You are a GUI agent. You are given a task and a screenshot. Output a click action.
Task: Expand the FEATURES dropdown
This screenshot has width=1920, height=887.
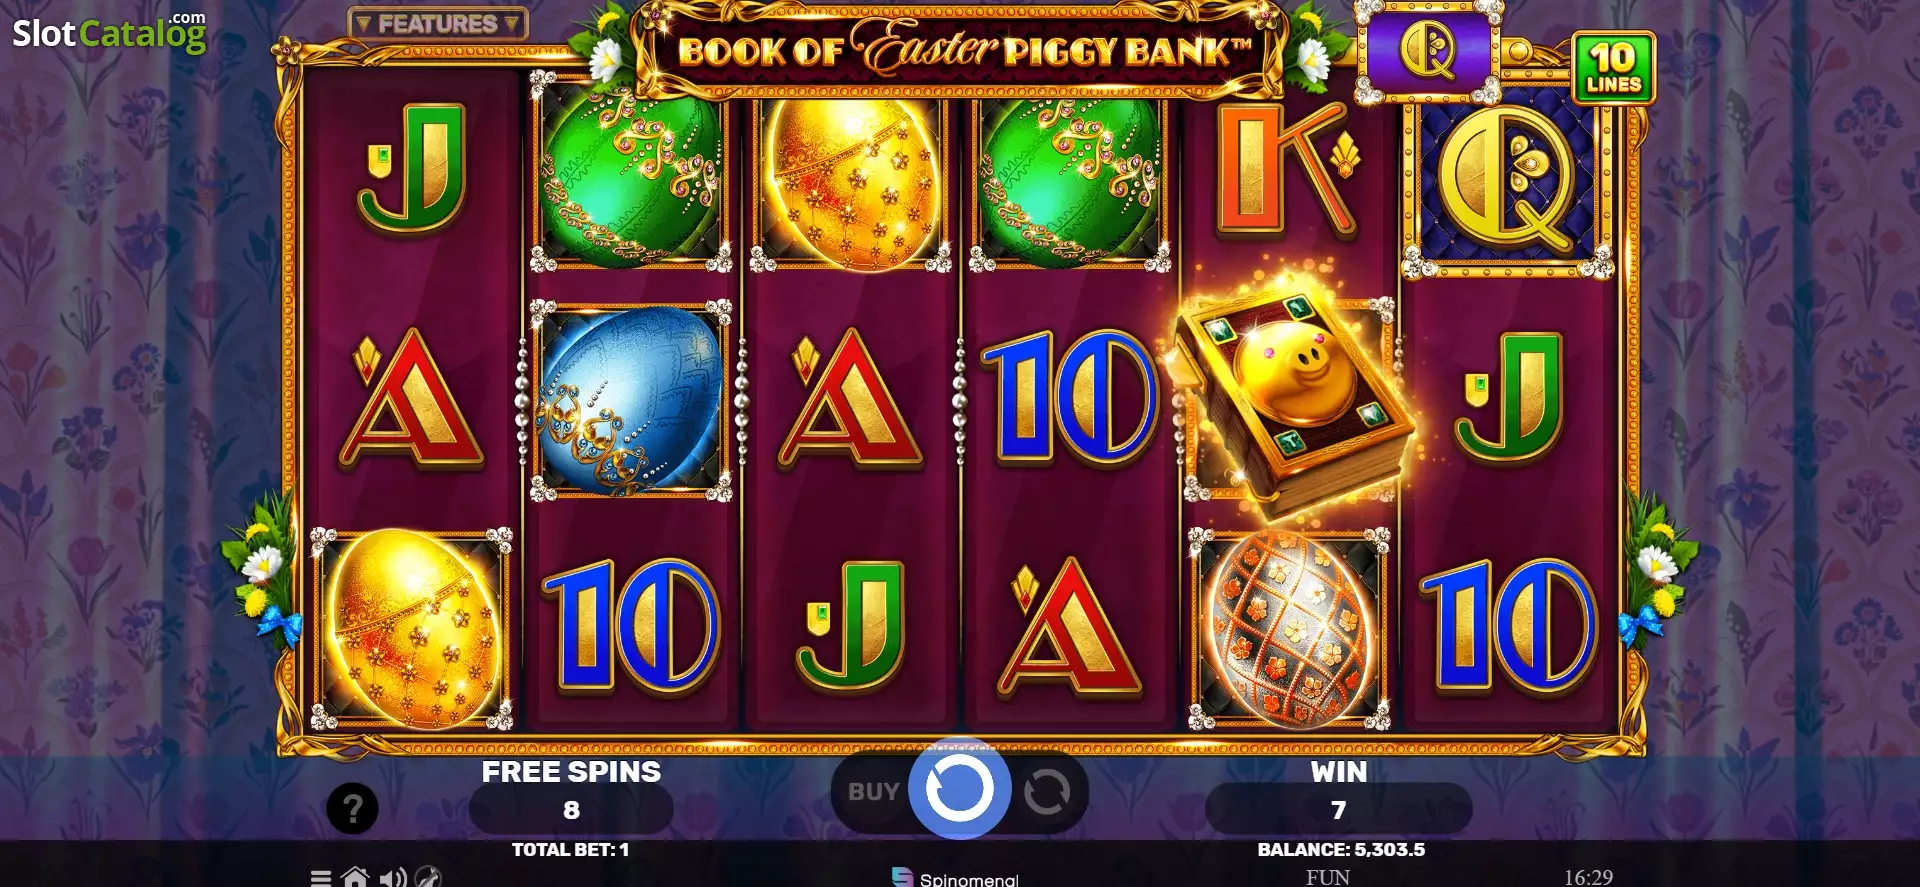(438, 23)
